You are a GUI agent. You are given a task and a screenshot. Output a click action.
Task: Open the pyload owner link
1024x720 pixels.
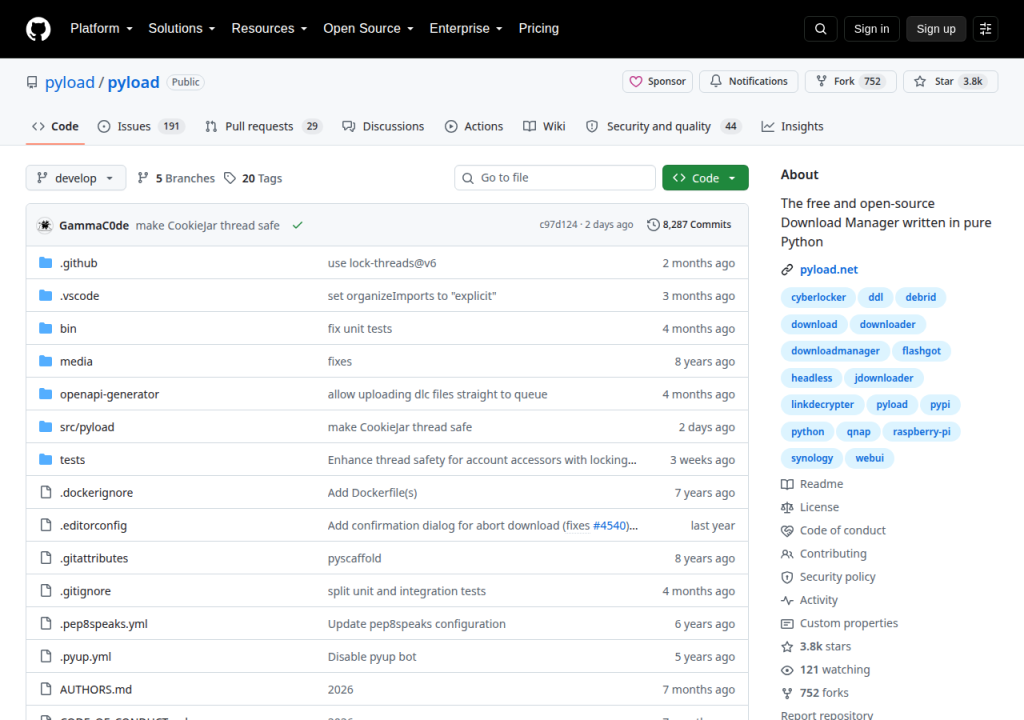(x=70, y=82)
